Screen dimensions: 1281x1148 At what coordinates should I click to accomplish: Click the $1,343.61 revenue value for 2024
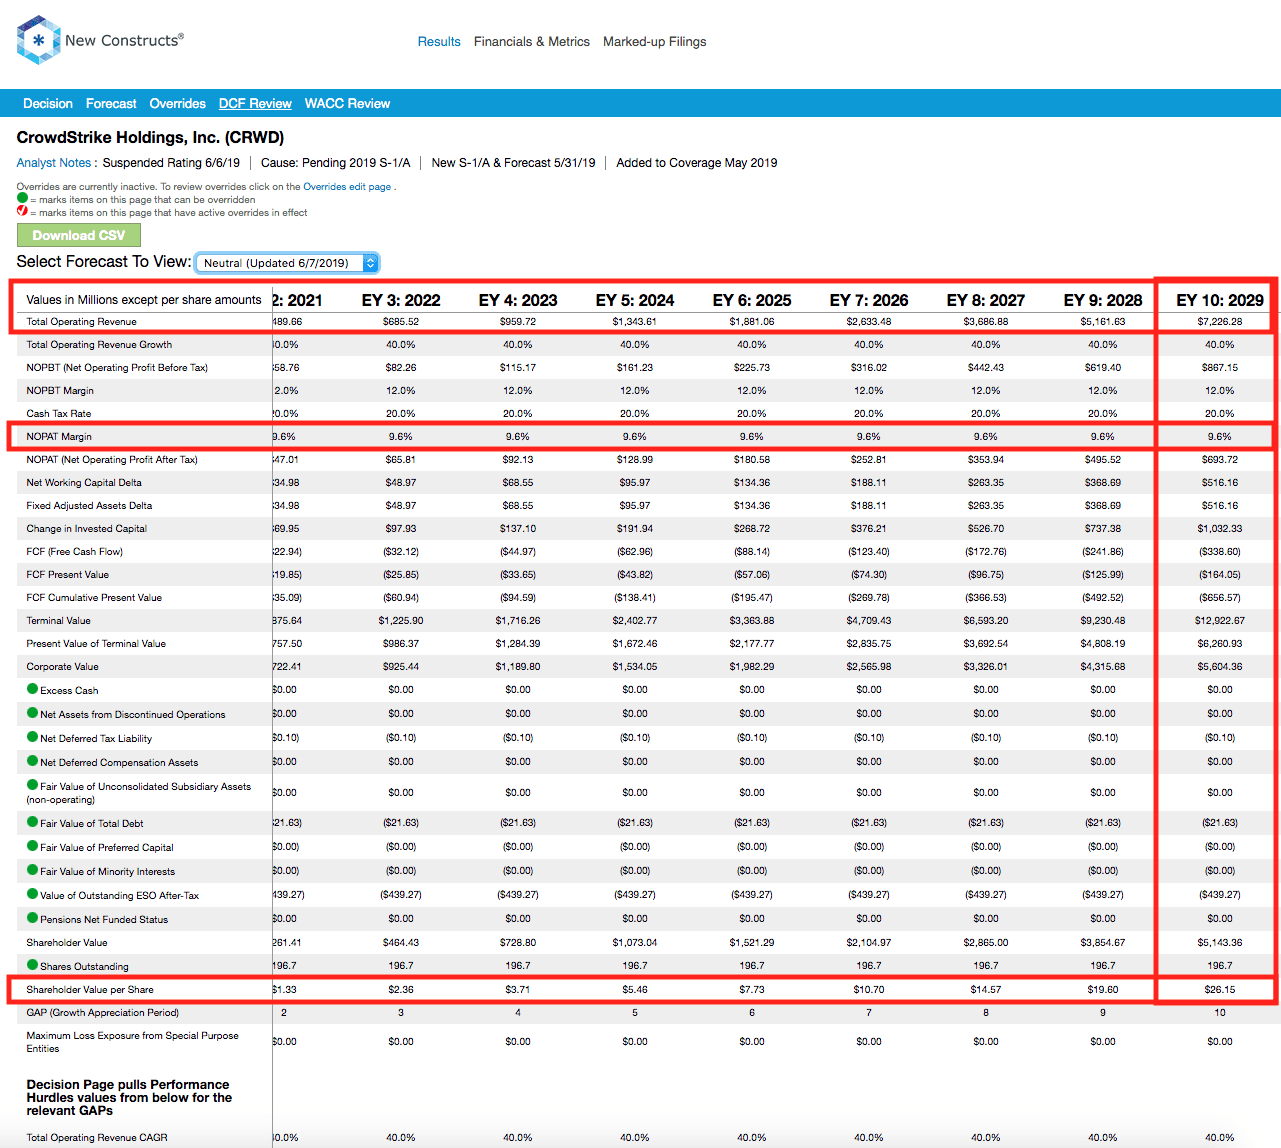click(635, 322)
